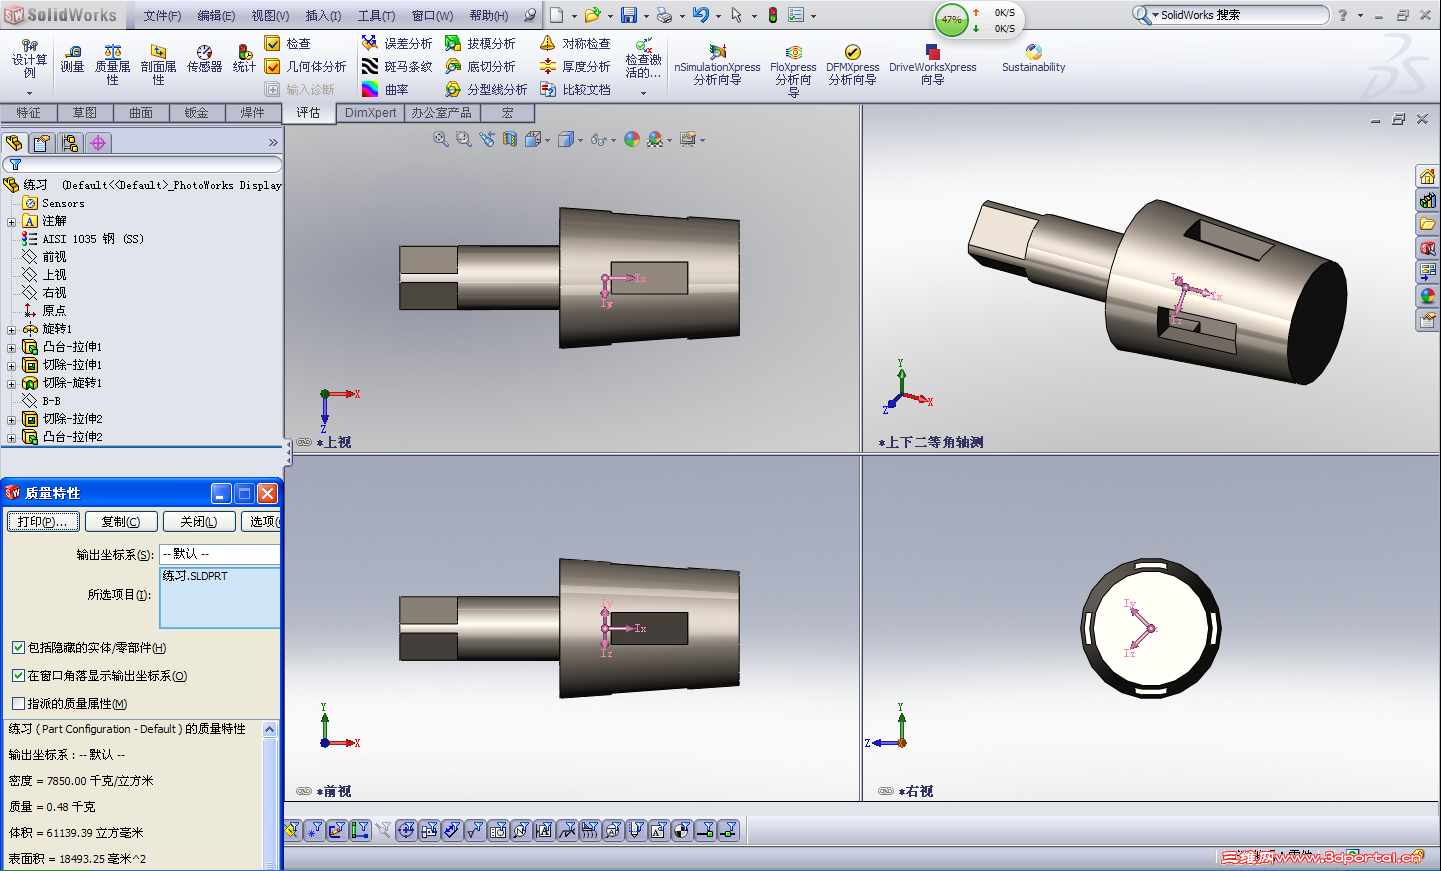Switch to the 钣金 sheet metal tab

coord(197,113)
